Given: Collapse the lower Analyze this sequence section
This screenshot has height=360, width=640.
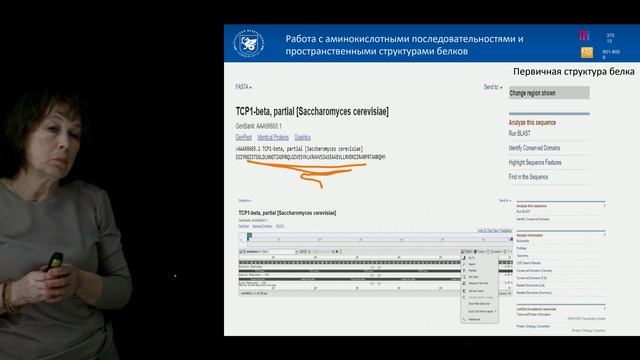Looking at the screenshot, I should coord(604,206).
